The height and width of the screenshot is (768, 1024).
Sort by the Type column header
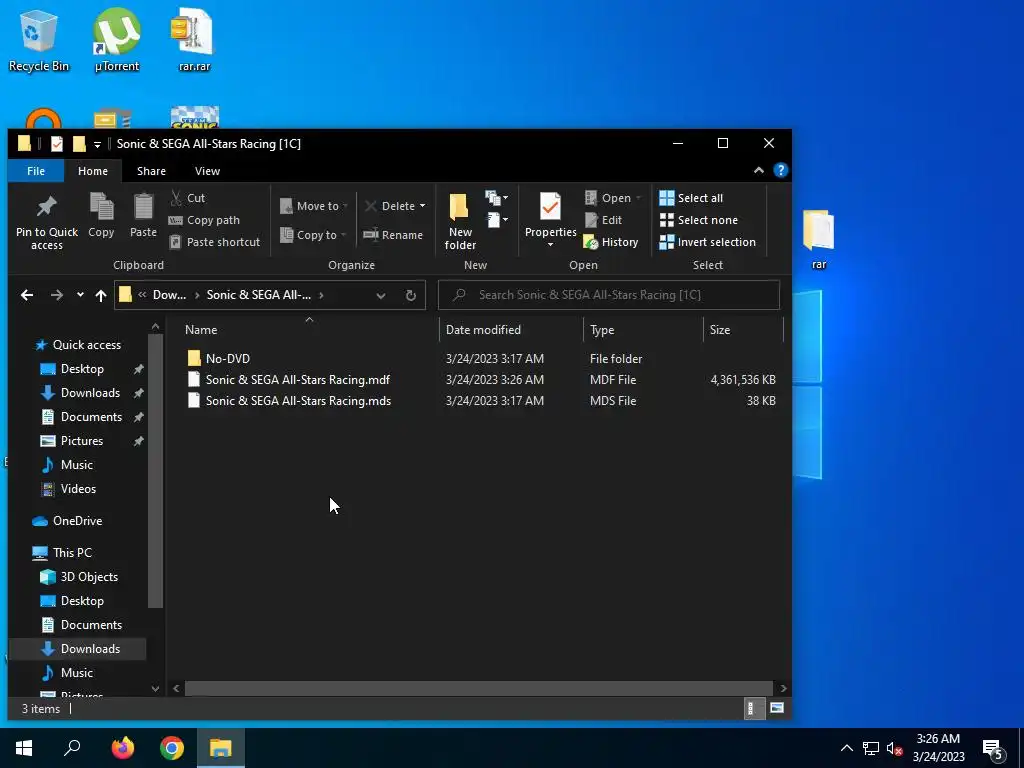click(643, 330)
